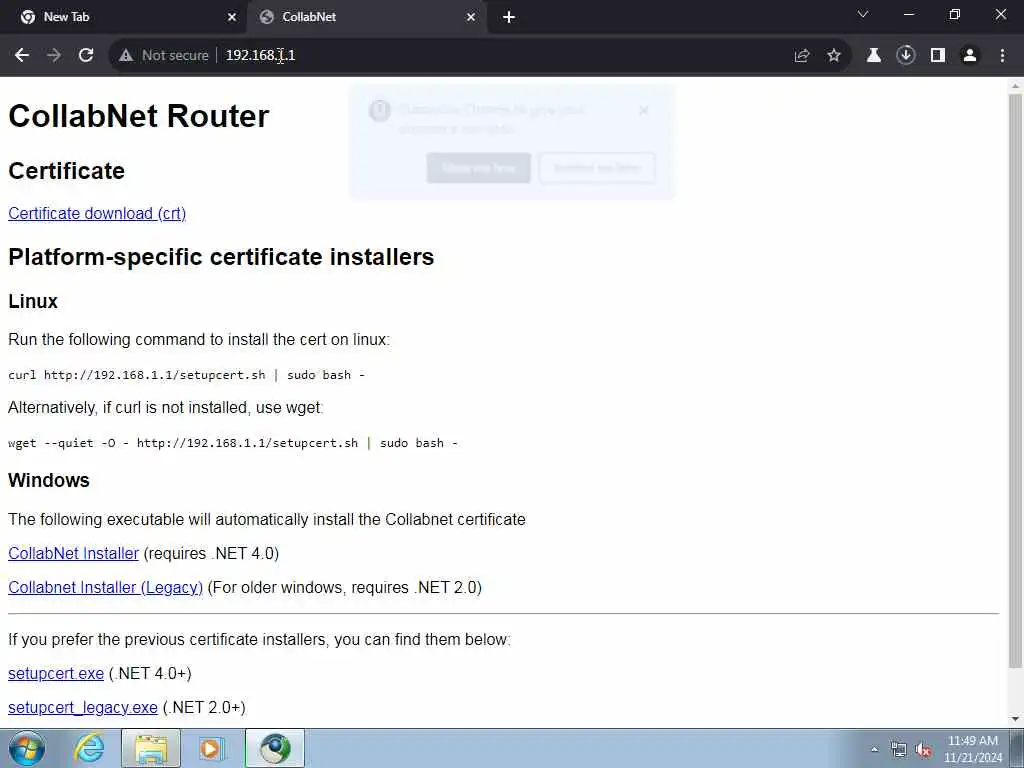The height and width of the screenshot is (768, 1024).
Task: Open a new tab with plus button
Action: (509, 17)
